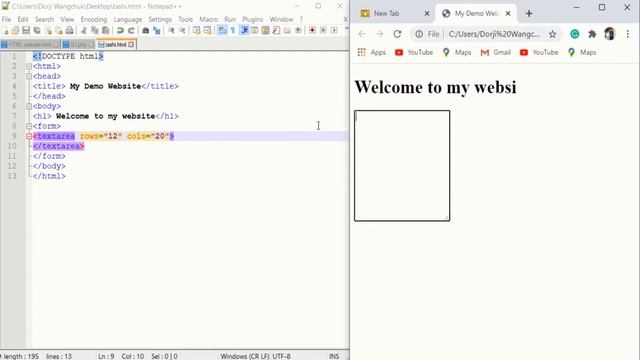The width and height of the screenshot is (640, 360).
Task: Open the Search menu
Action: (44, 20)
